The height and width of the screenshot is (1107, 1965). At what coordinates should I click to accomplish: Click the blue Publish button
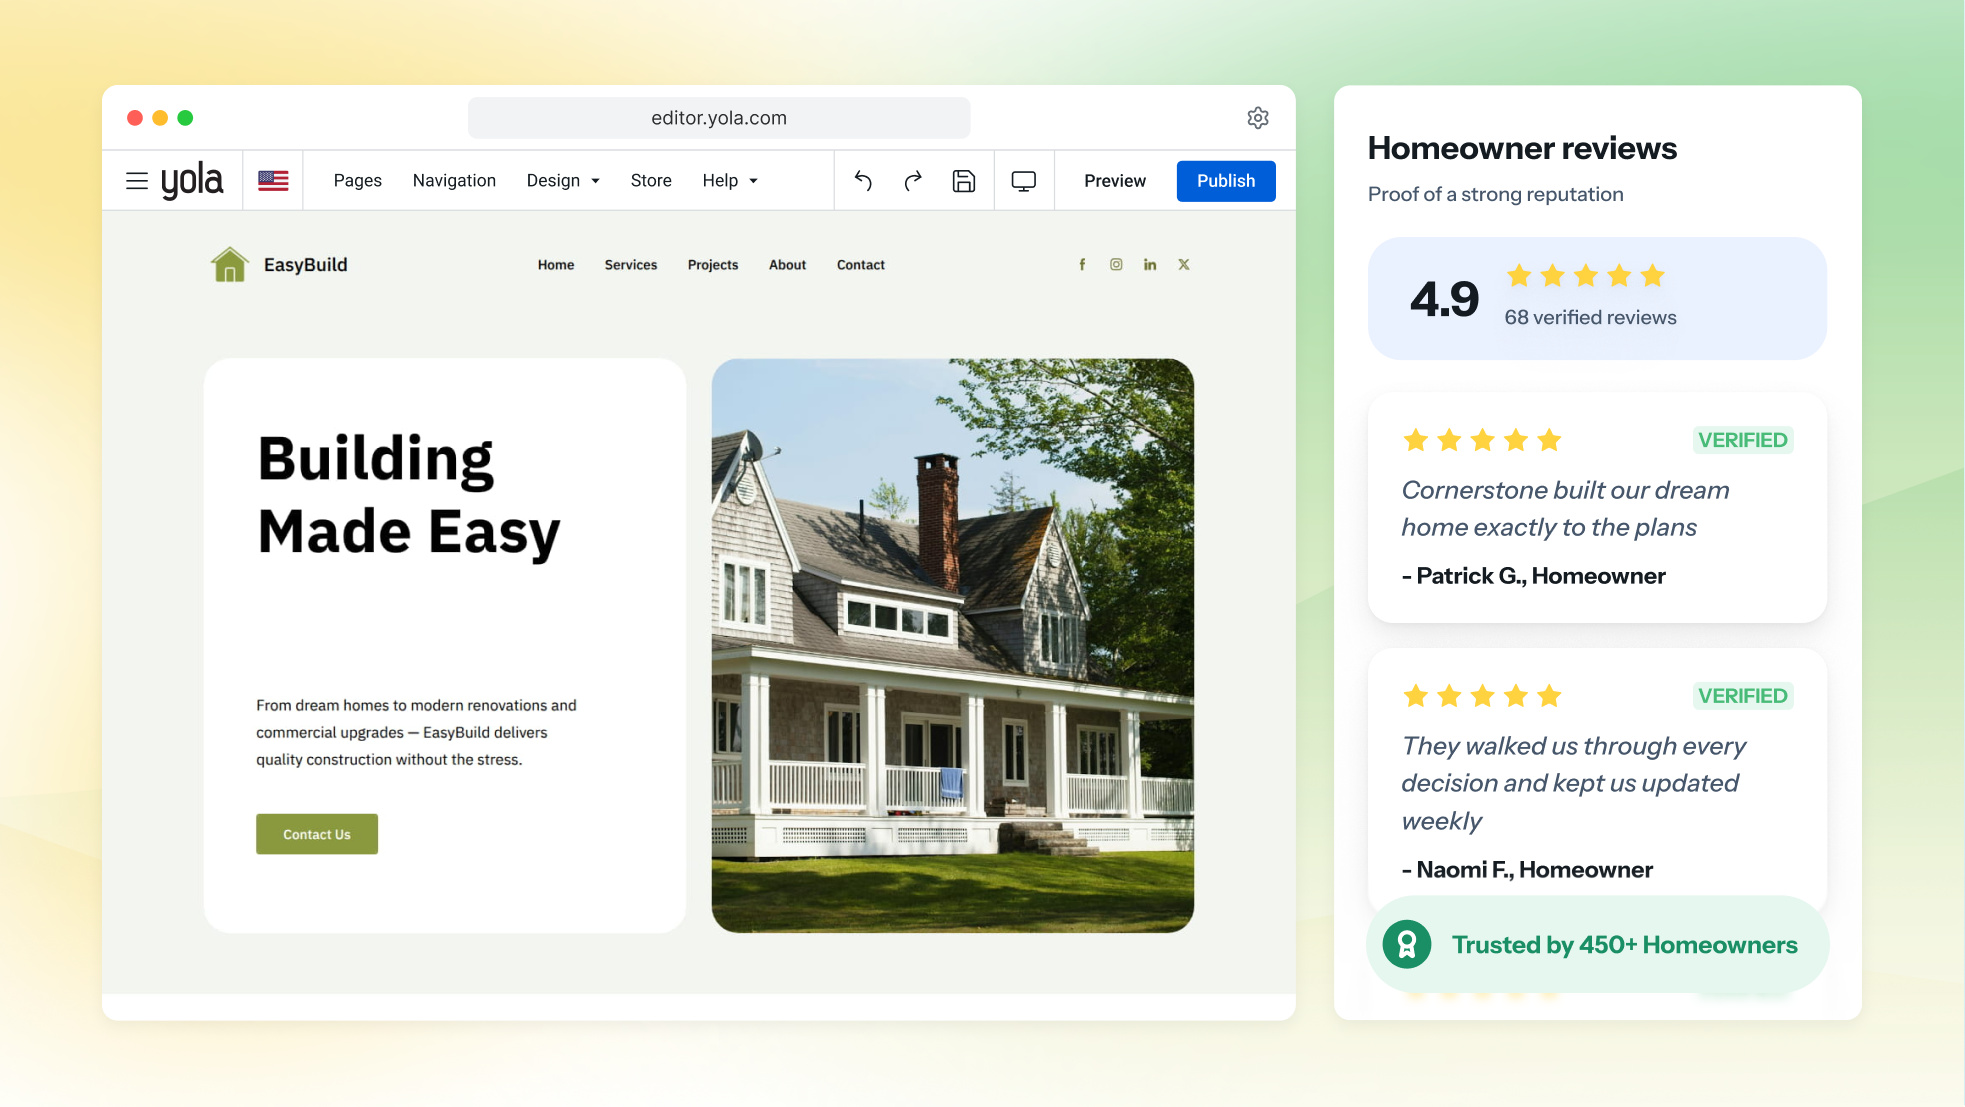pyautogui.click(x=1226, y=181)
